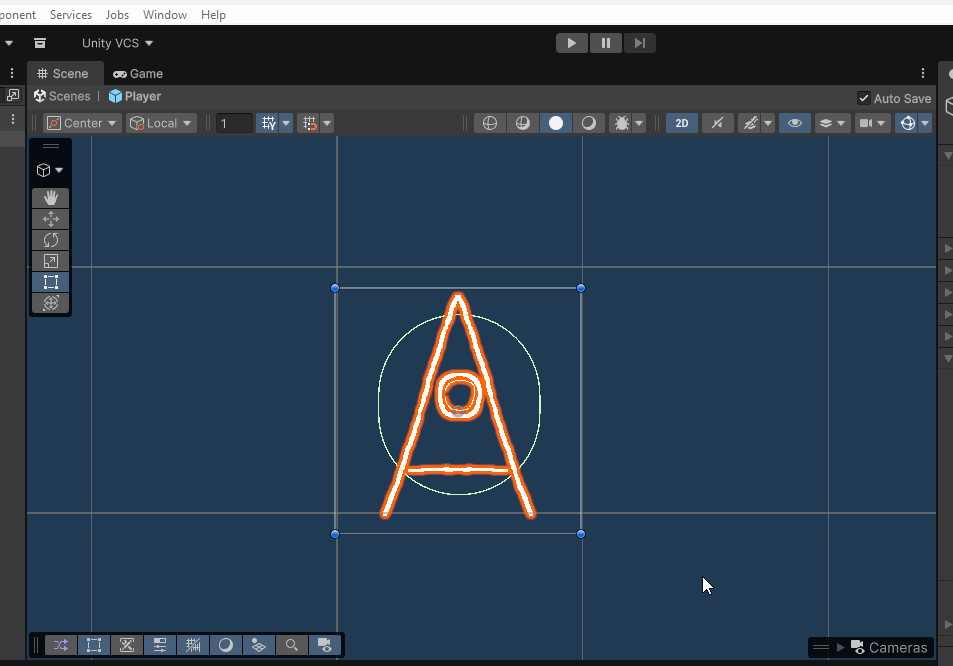This screenshot has width=953, height=666.
Task: Click the Pause button
Action: click(605, 43)
